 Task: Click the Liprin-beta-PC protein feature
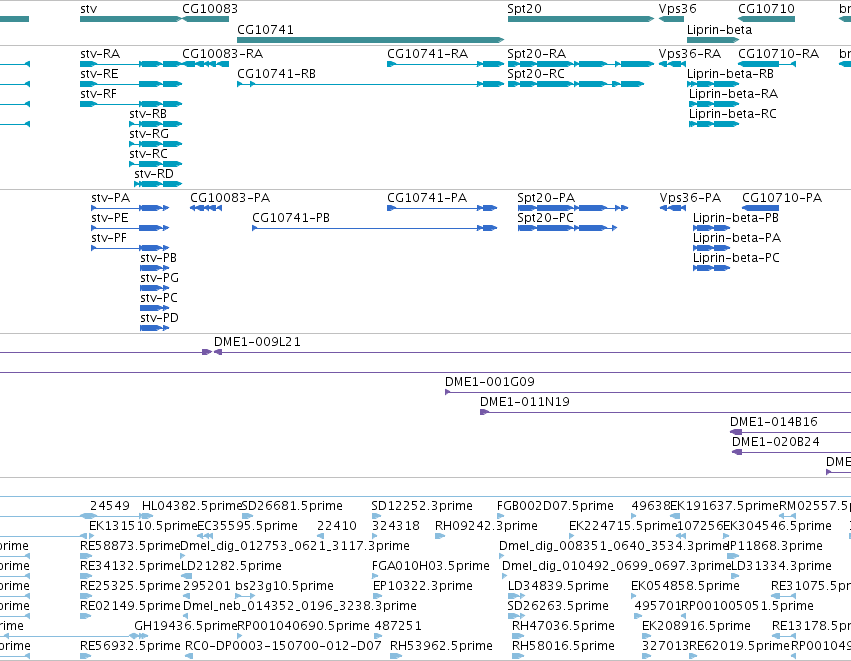click(712, 268)
